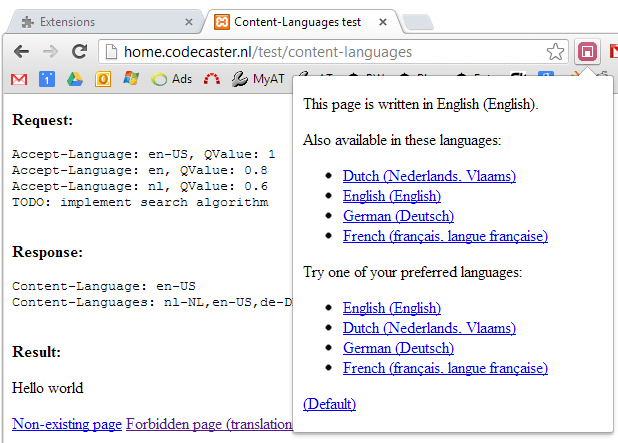The width and height of the screenshot is (618, 443).
Task: Click 'Also available in these languages:' text
Action: click(x=402, y=140)
